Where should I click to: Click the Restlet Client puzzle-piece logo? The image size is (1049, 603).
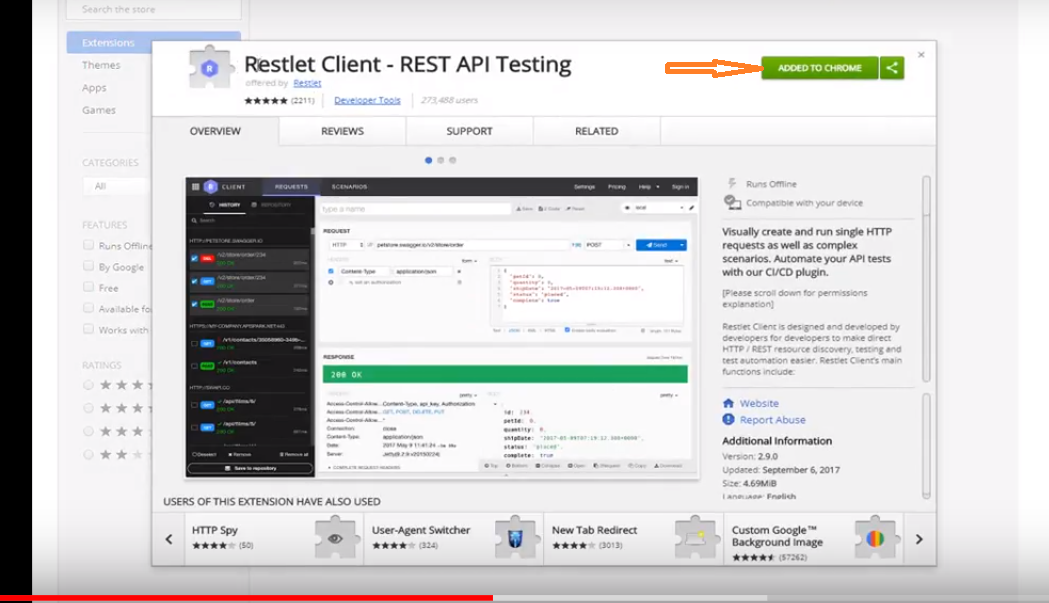209,67
